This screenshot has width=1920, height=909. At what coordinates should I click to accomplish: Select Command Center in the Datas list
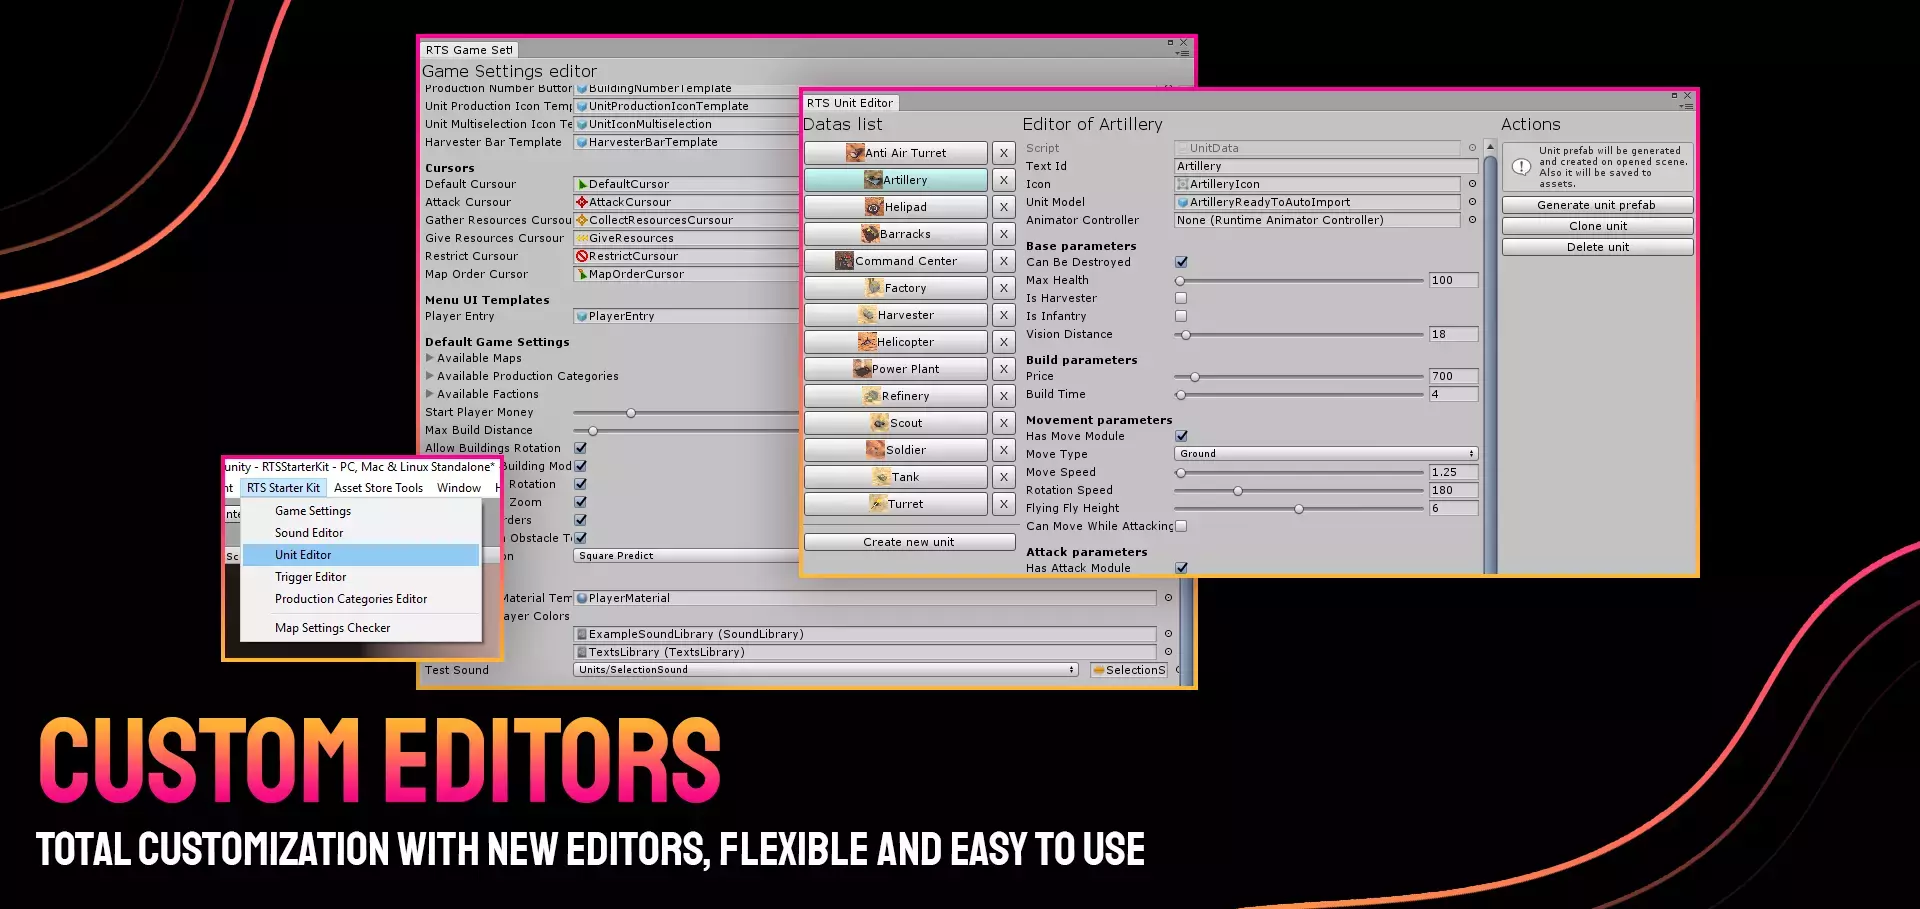[896, 261]
